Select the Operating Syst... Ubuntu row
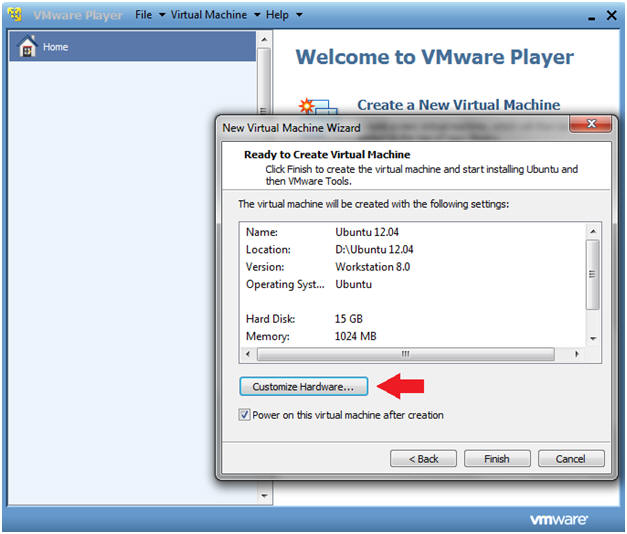Viewport: 627px width, 534px height. 413,284
